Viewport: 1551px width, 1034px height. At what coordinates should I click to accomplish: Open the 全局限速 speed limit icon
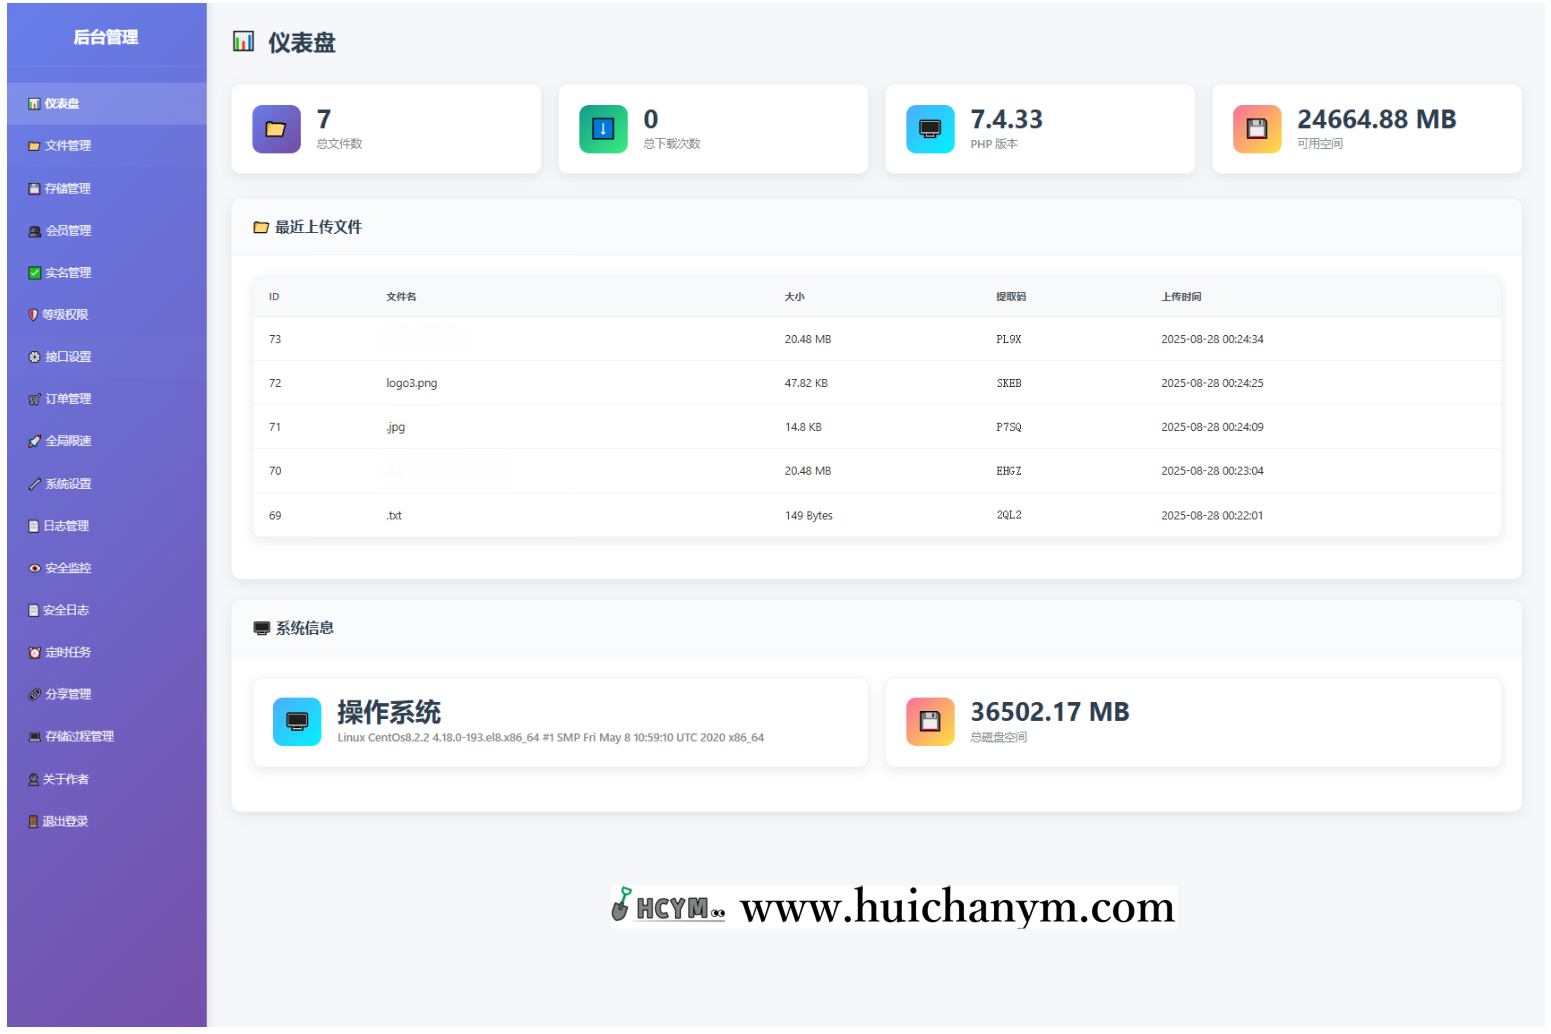tap(32, 440)
